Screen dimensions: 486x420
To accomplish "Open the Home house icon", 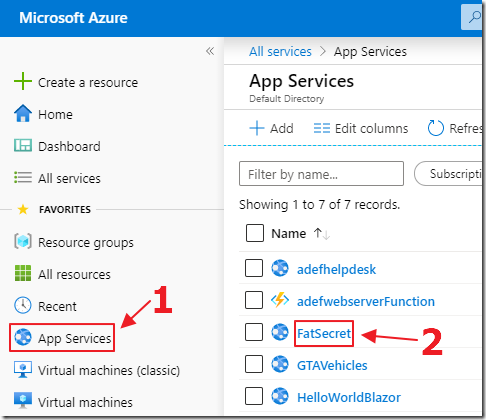I will pyautogui.click(x=23, y=113).
